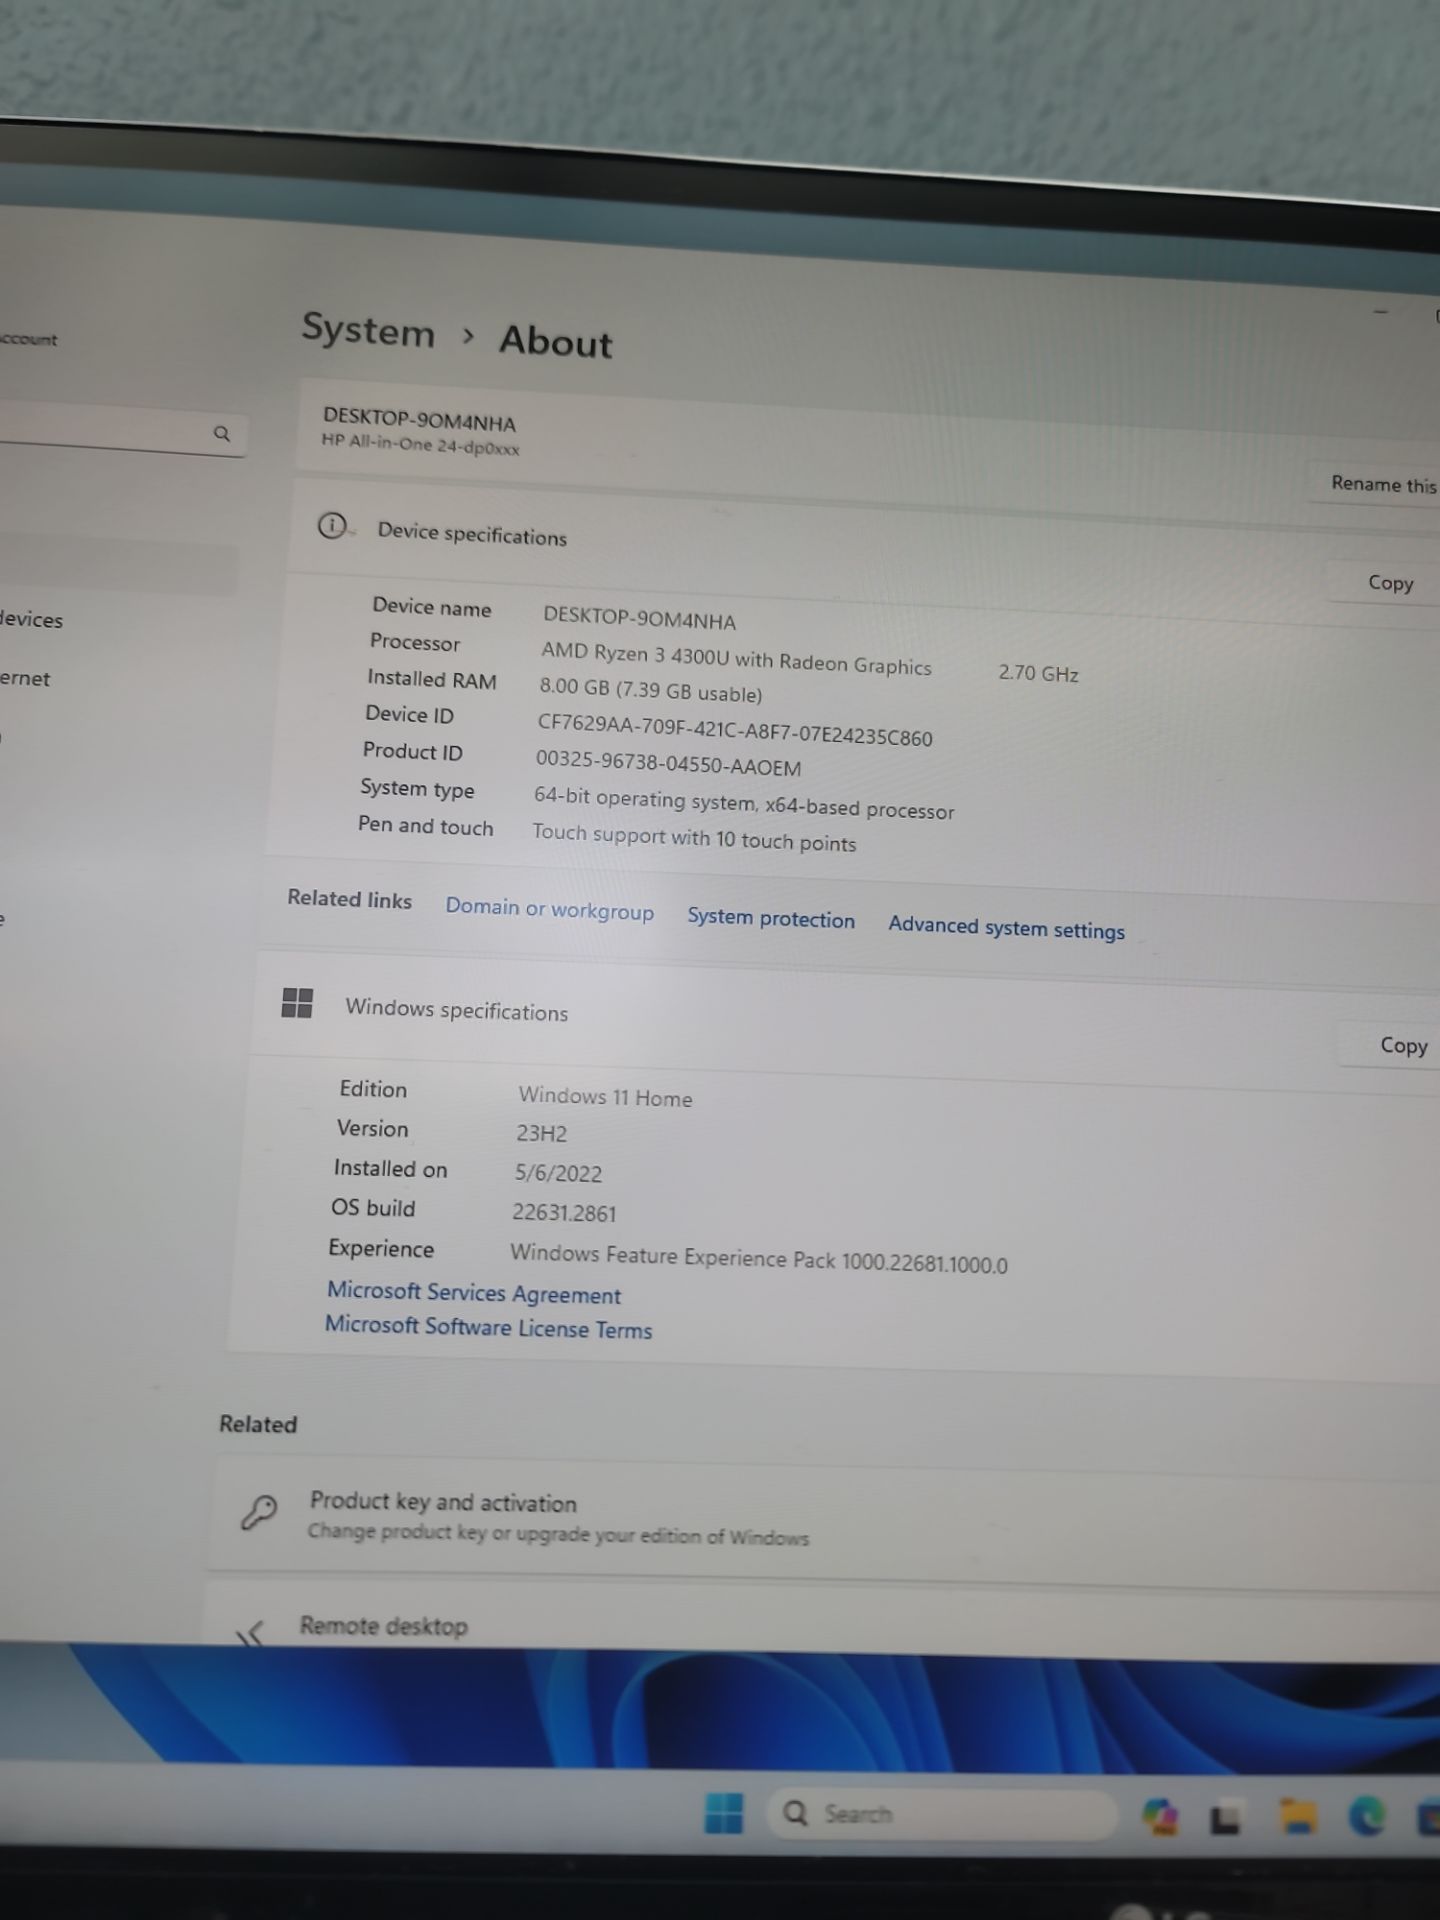1440x1920 pixels.
Task: Click Touch support with 10 touch points
Action: pos(694,837)
